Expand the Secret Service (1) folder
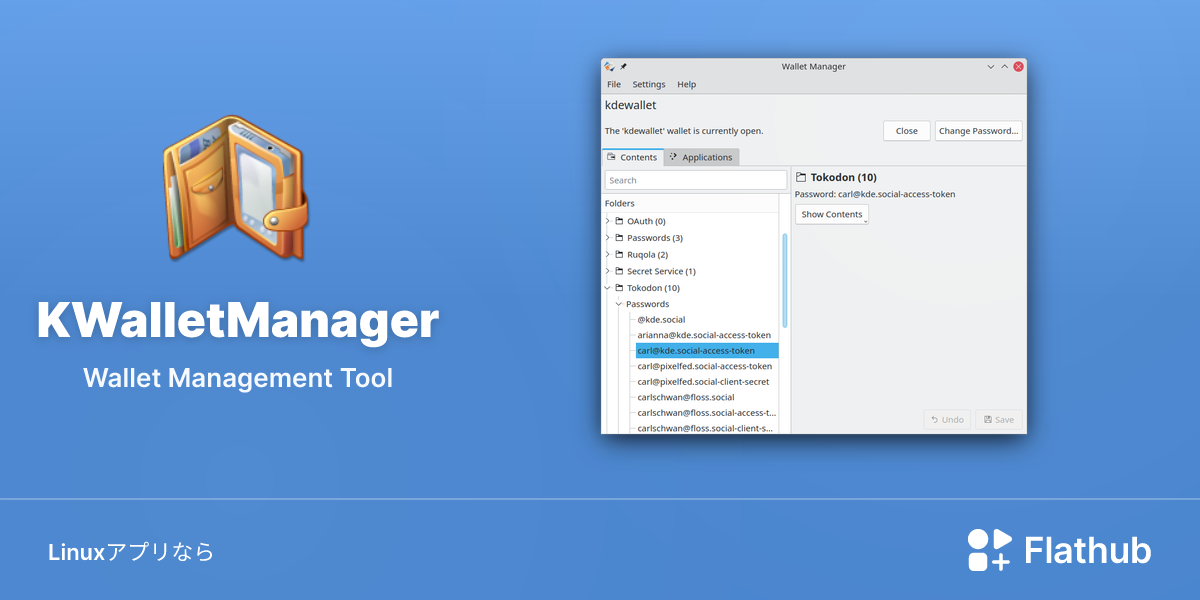 (x=607, y=271)
